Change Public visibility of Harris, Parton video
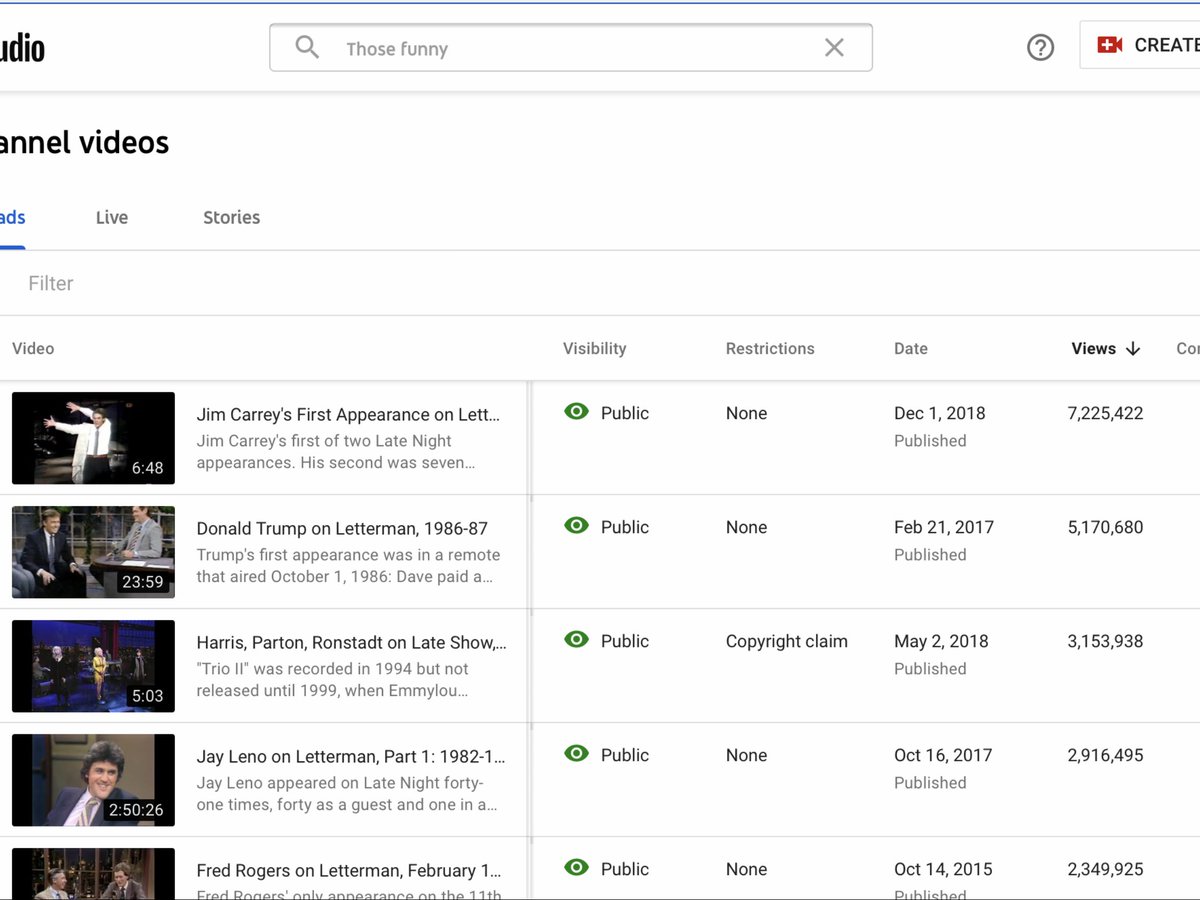Viewport: 1200px width, 900px height. (x=625, y=641)
